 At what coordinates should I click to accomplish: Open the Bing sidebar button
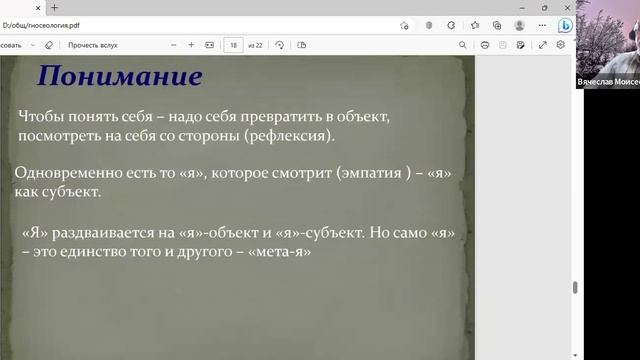coord(565,25)
